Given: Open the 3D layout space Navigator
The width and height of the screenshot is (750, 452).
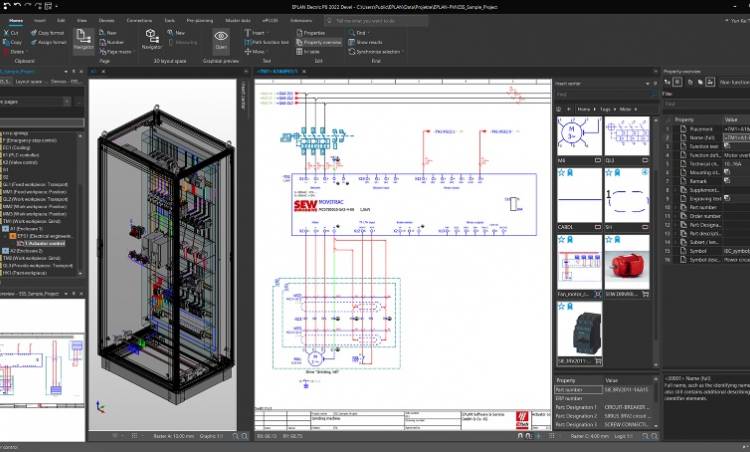Looking at the screenshot, I should pos(151,39).
